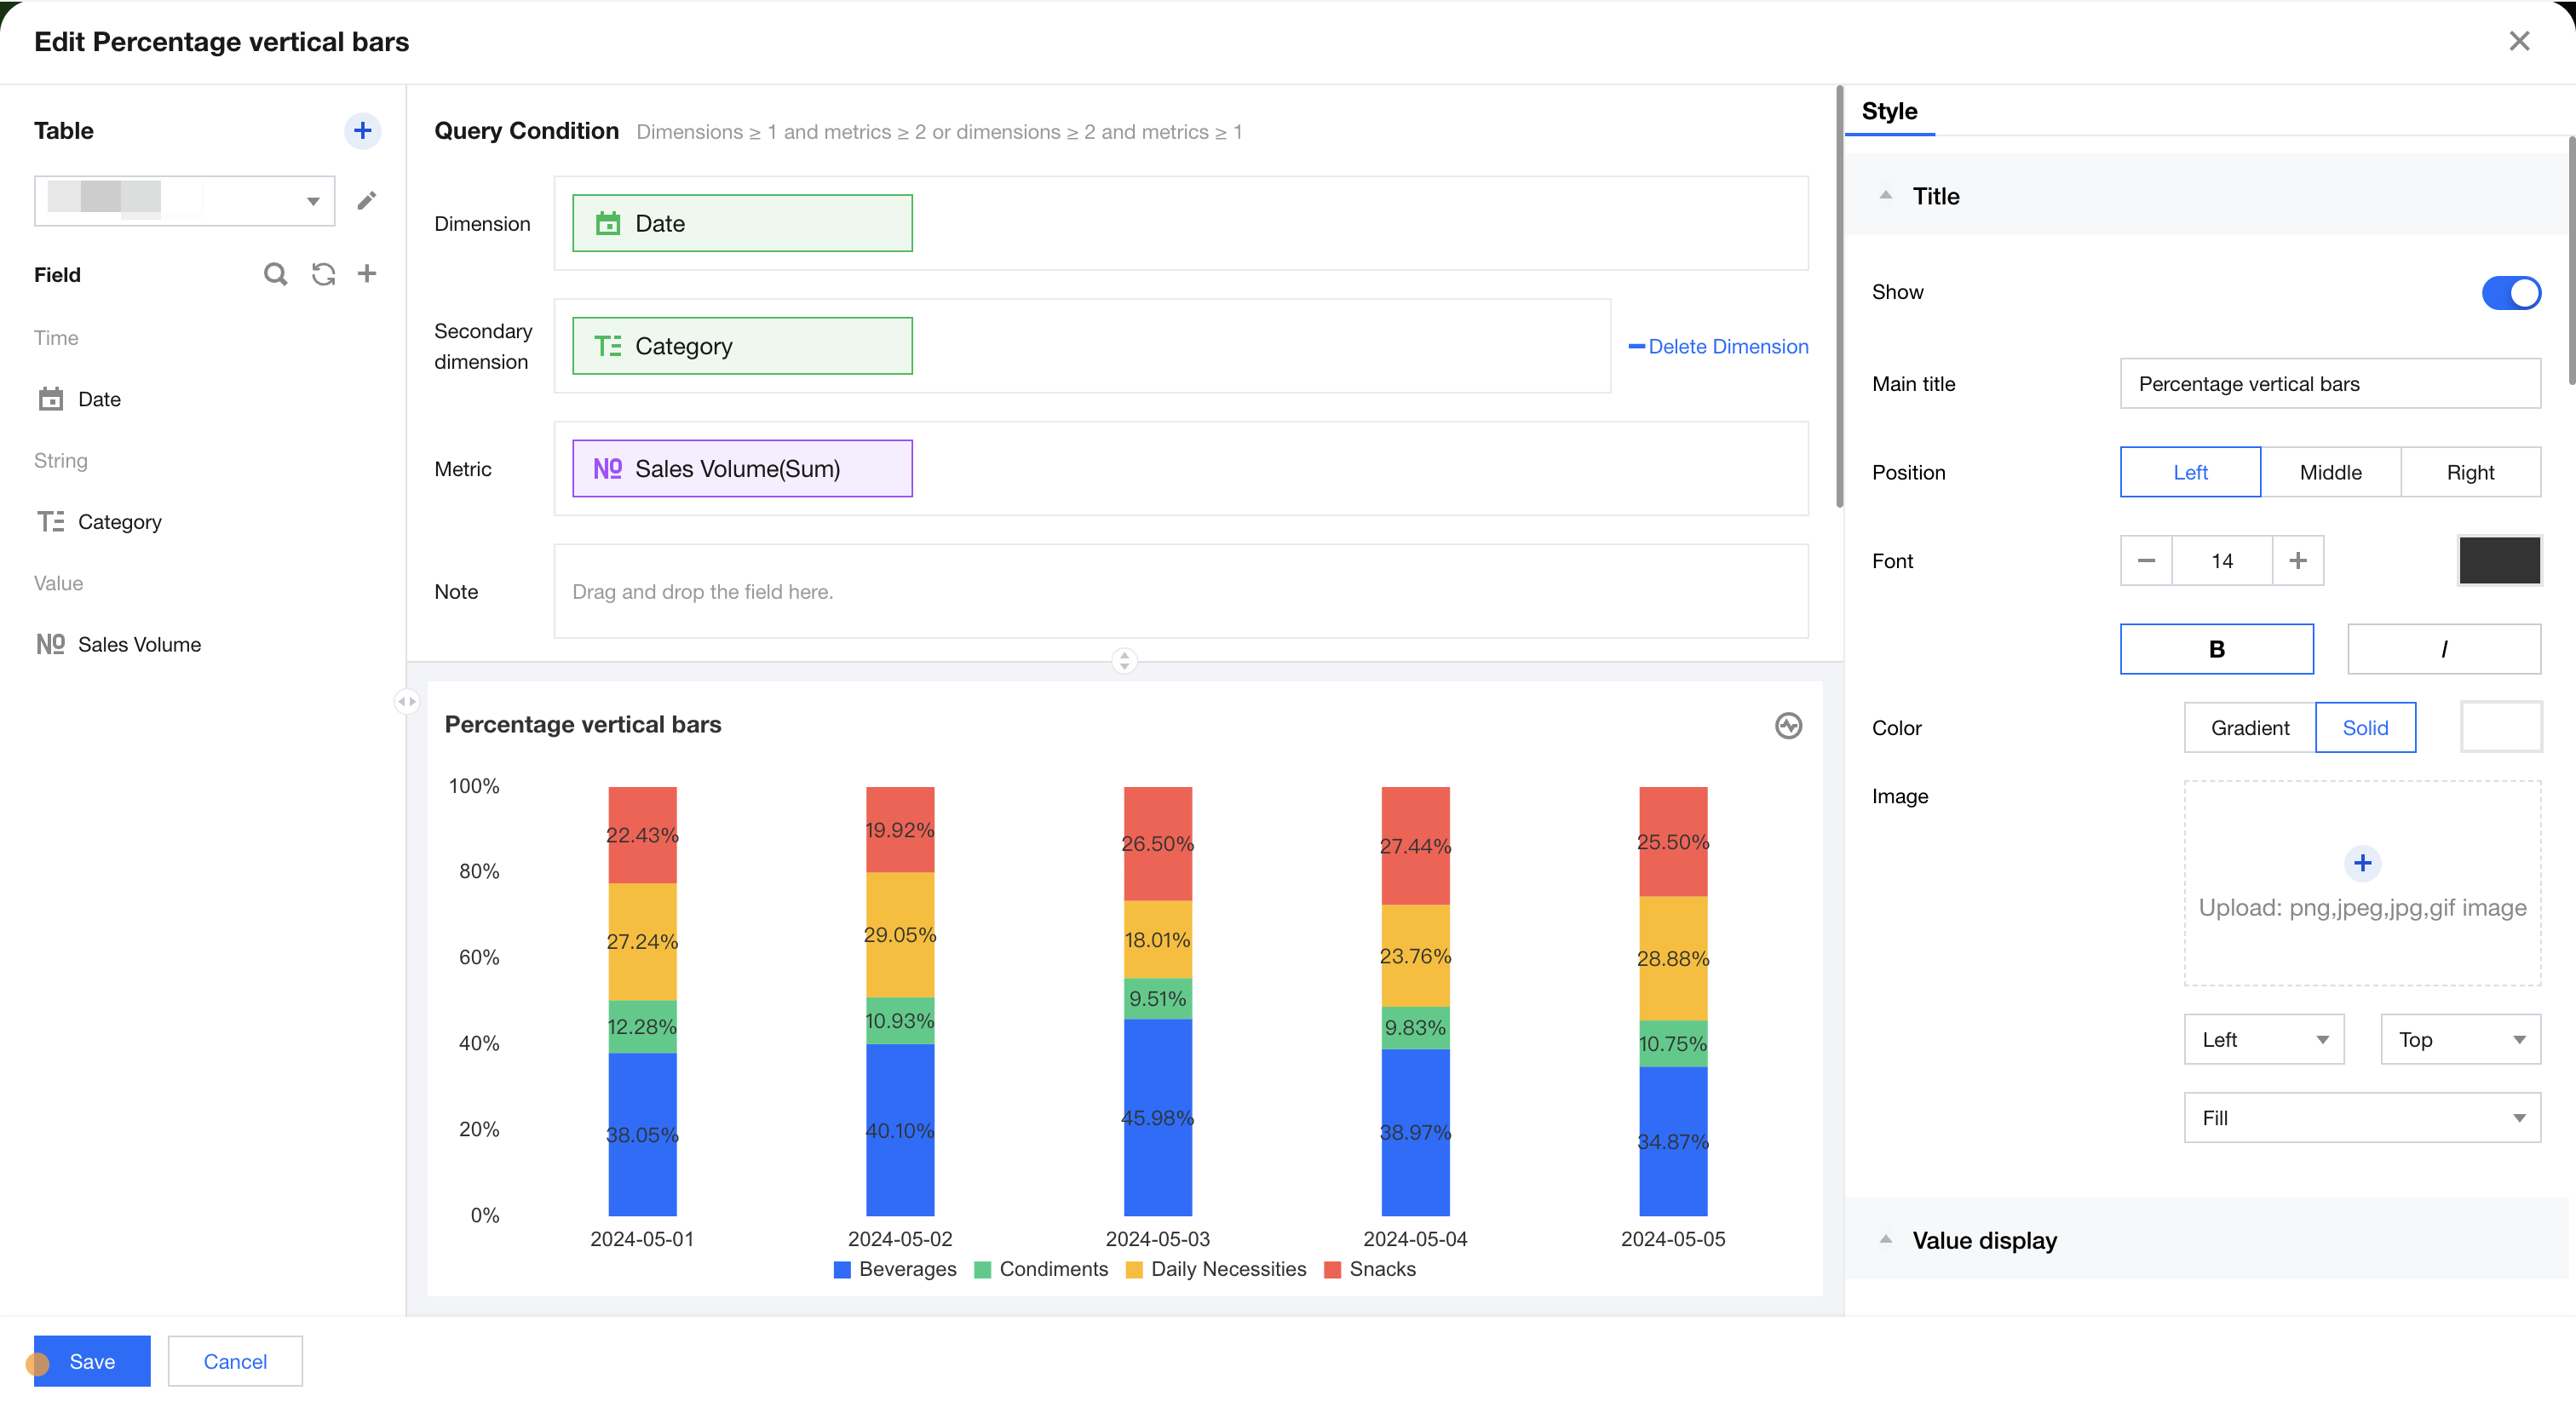This screenshot has height=1402, width=2576.
Task: Open the dark font color swatch
Action: click(x=2499, y=560)
